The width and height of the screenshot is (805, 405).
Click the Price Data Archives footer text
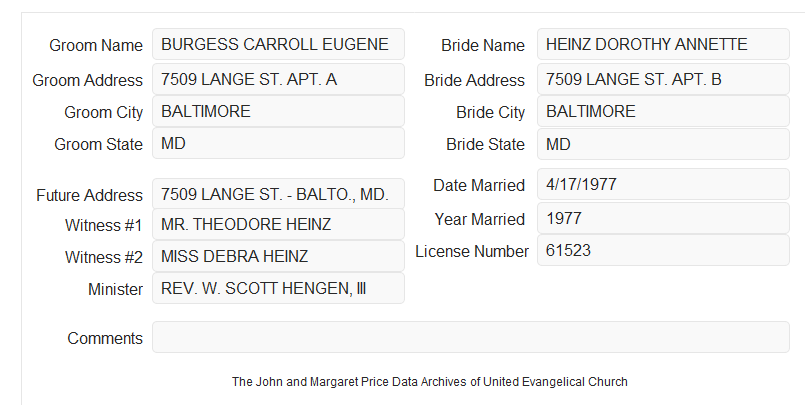pos(430,382)
